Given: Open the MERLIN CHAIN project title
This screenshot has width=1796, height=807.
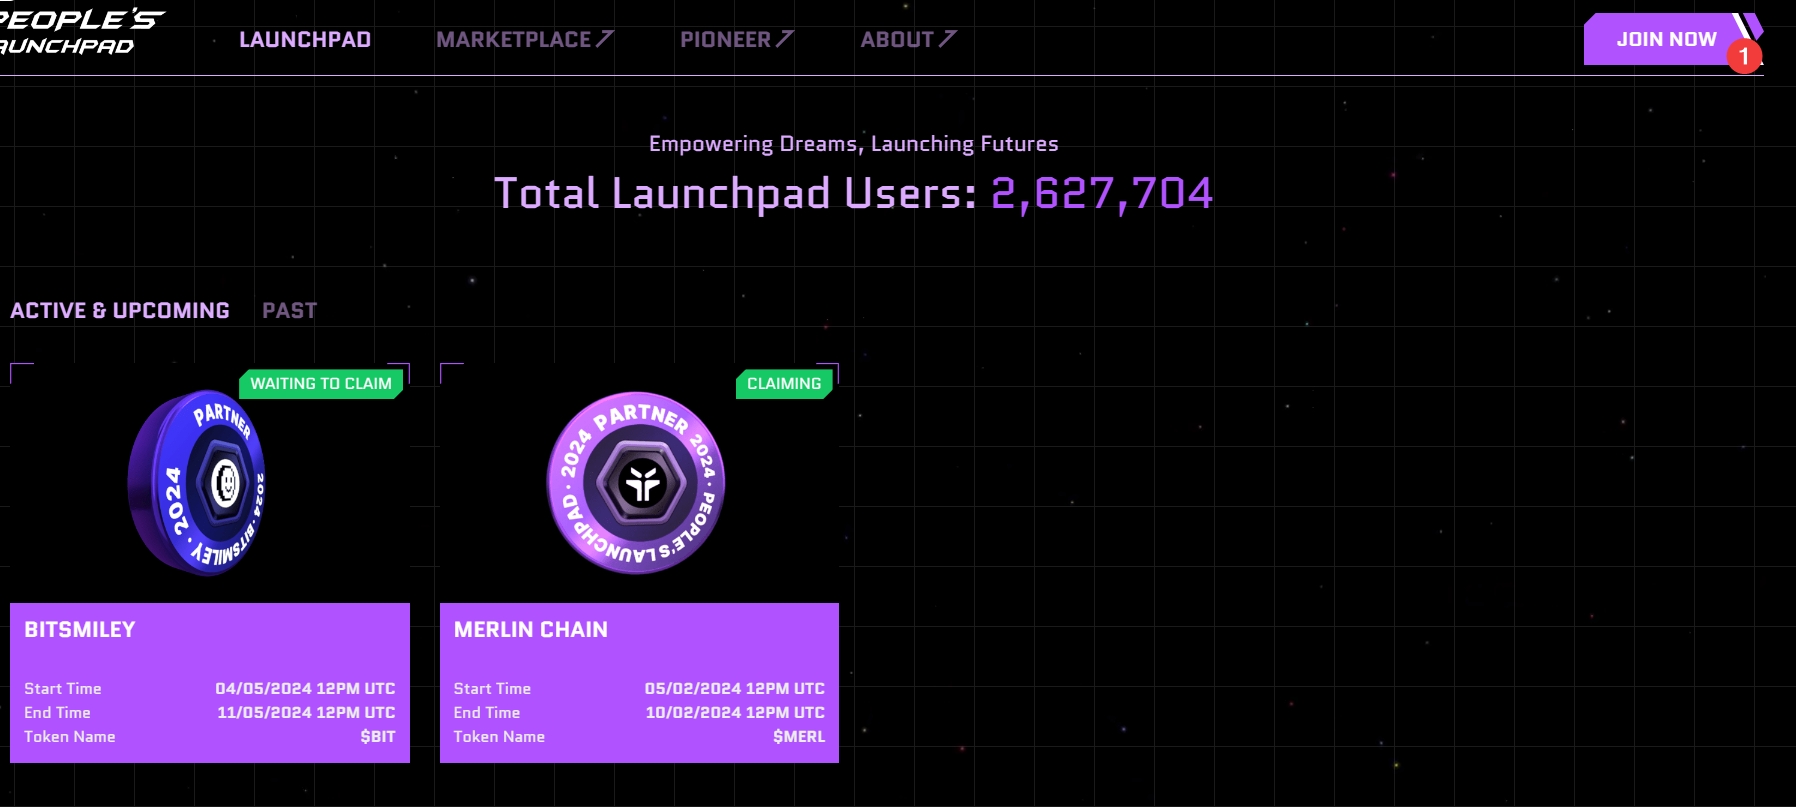Looking at the screenshot, I should [531, 630].
